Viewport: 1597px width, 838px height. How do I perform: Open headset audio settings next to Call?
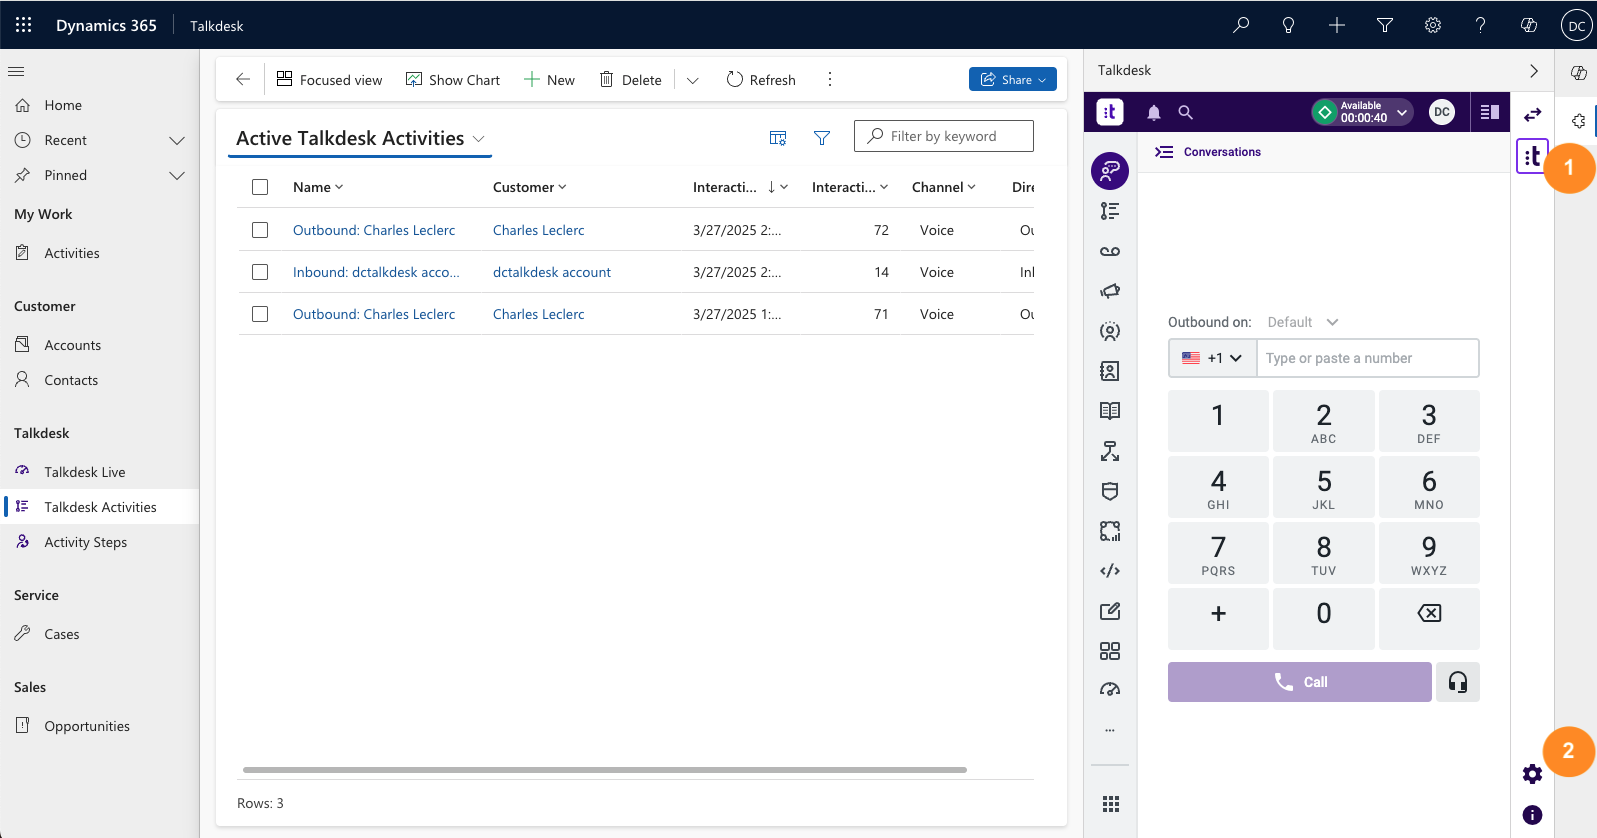click(x=1458, y=682)
